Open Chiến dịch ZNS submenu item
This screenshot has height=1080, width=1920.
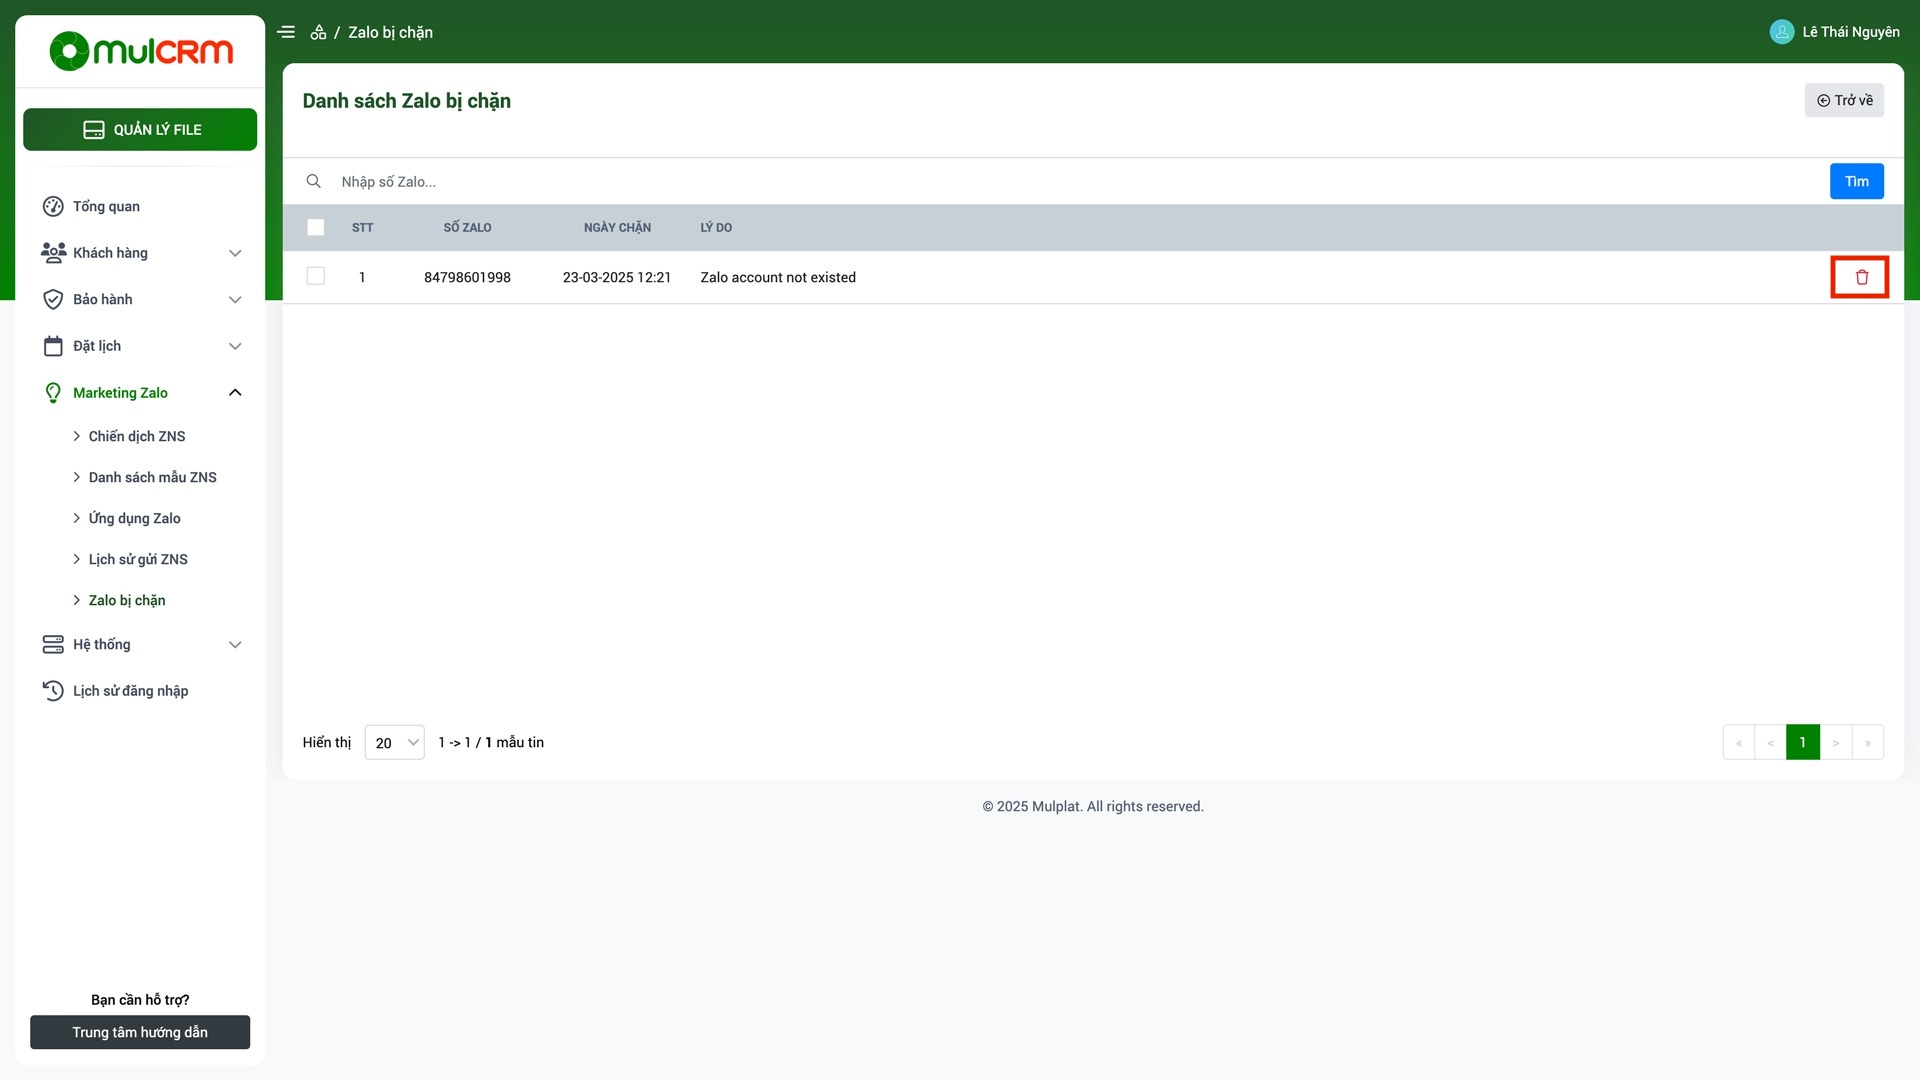[137, 436]
